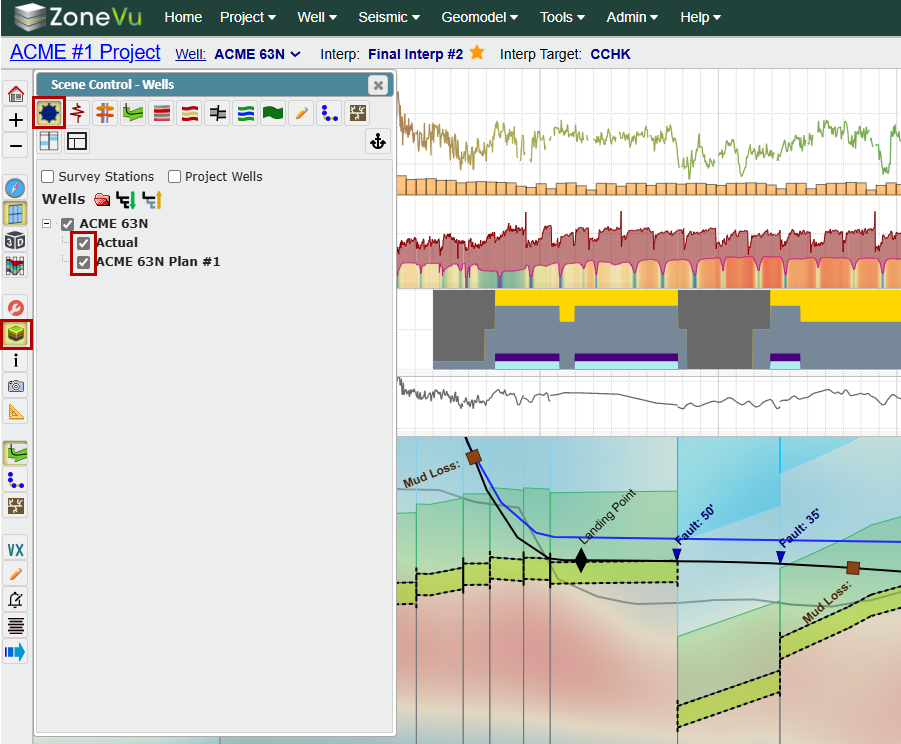Zoom in with the plus icon

click(16, 119)
